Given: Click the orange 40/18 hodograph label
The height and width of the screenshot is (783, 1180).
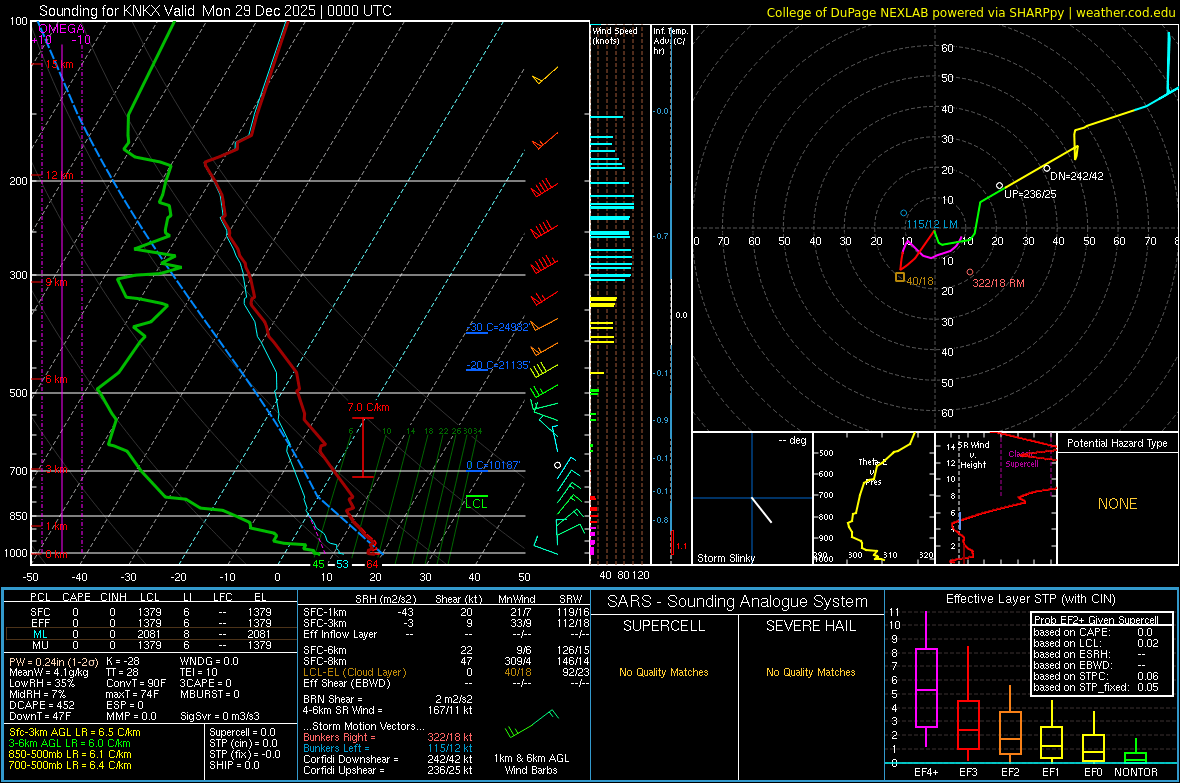Looking at the screenshot, I should click(920, 281).
